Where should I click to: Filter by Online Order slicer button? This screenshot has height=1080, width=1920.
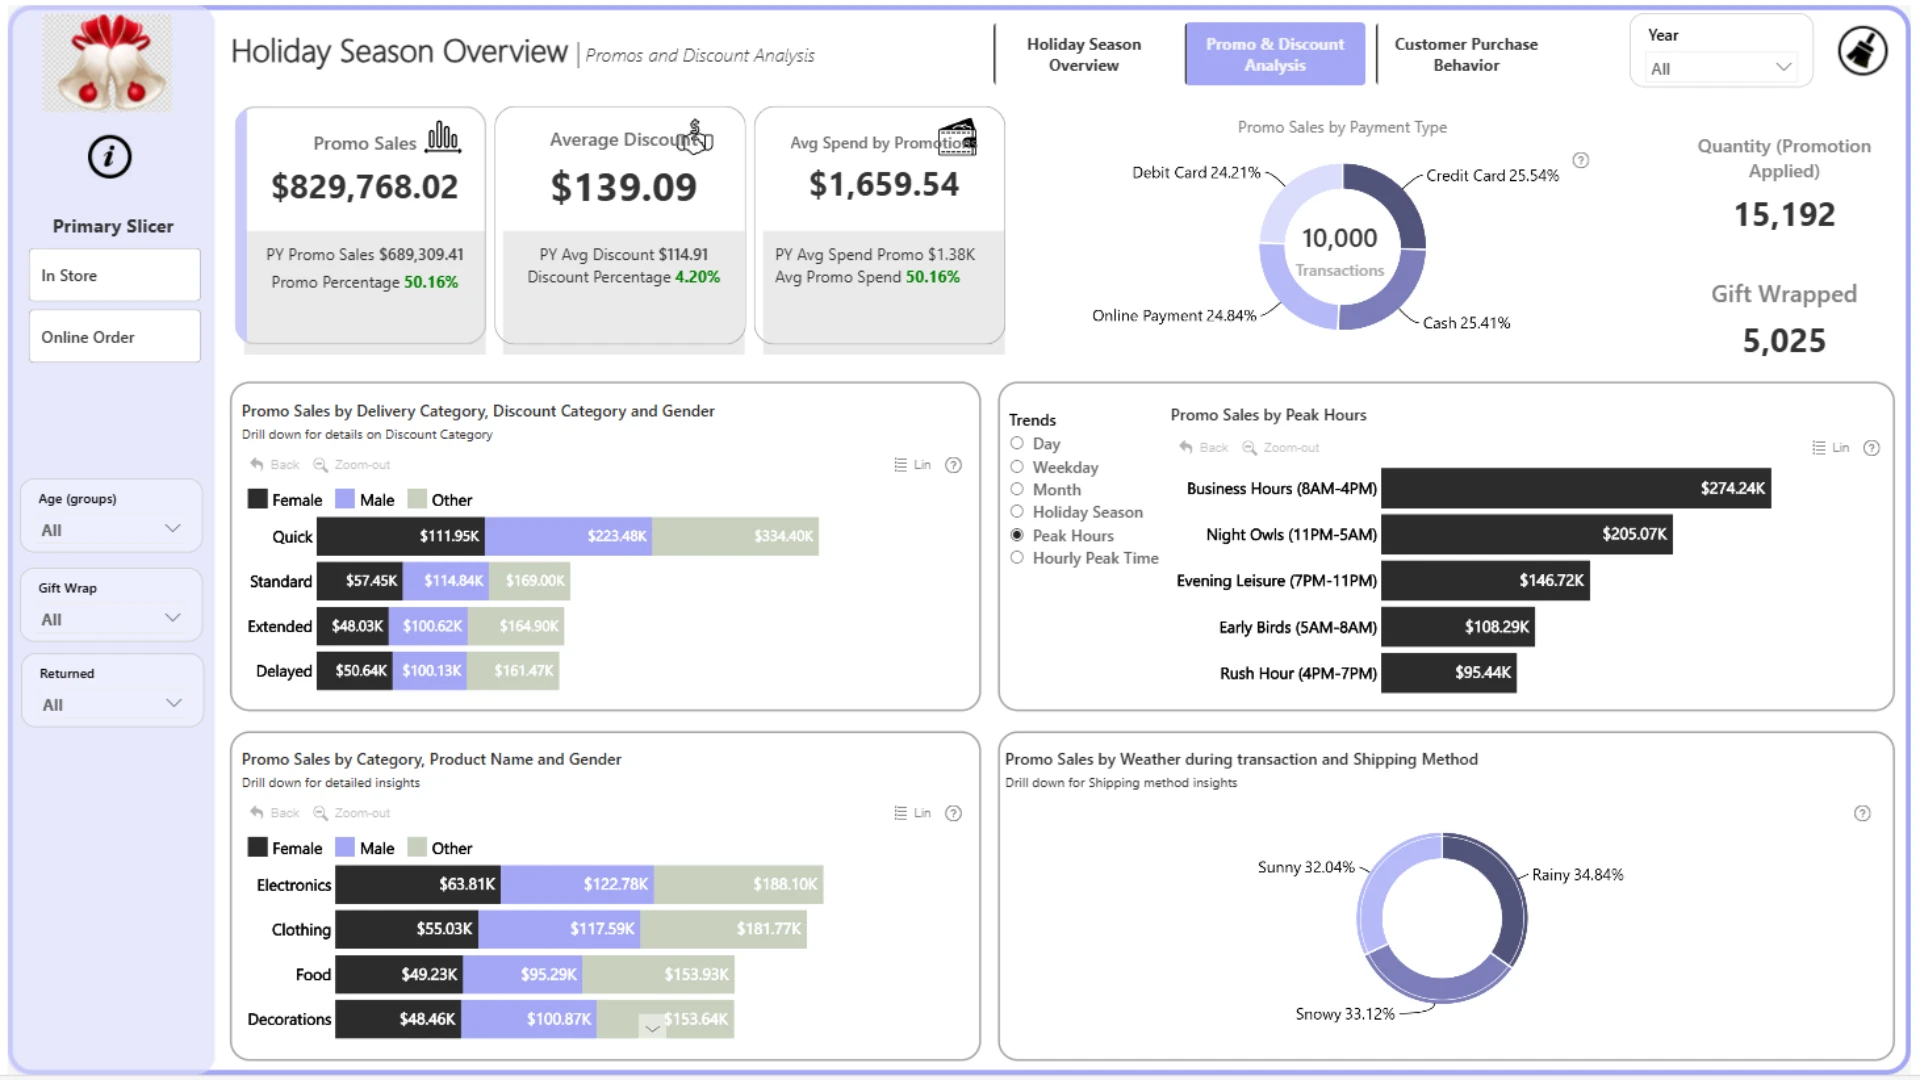point(115,337)
